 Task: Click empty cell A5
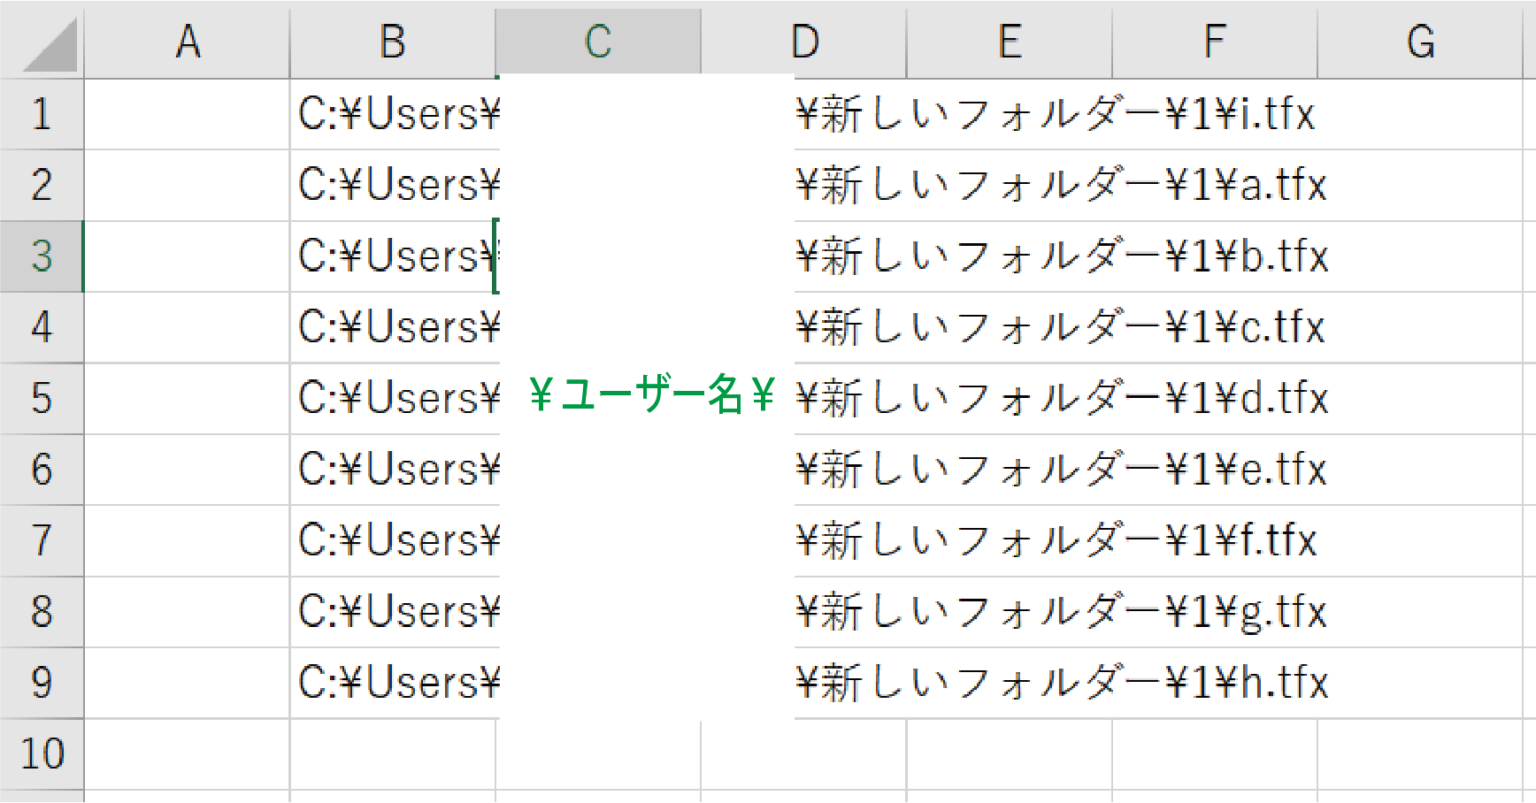pyautogui.click(x=188, y=398)
